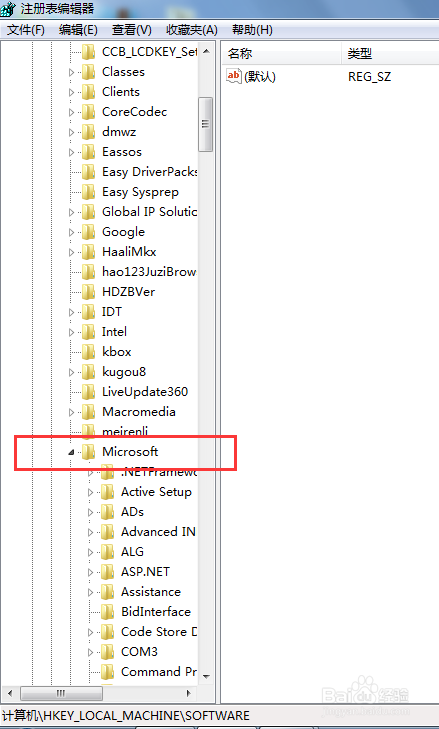Click the Registry Editor title bar icon
The height and width of the screenshot is (729, 439).
8,8
